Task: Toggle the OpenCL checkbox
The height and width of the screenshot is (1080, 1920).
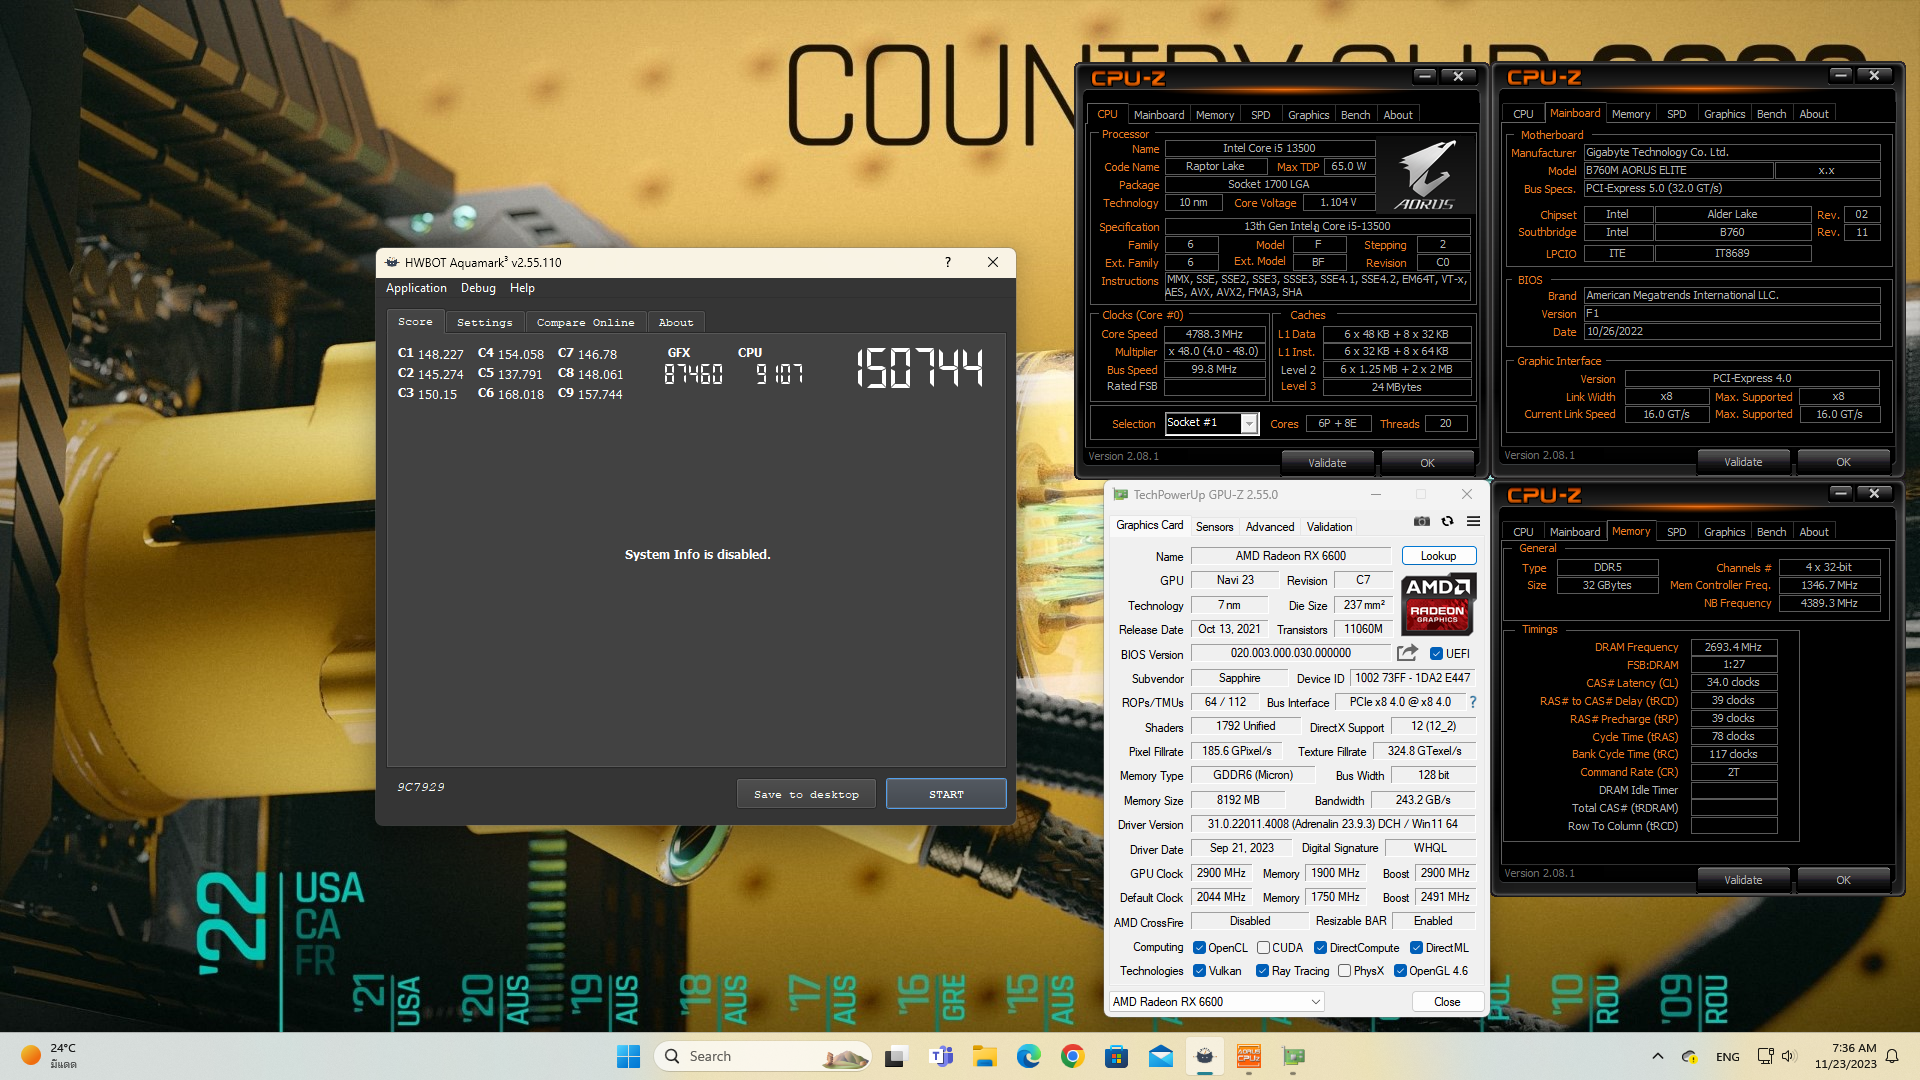Action: [x=1199, y=948]
